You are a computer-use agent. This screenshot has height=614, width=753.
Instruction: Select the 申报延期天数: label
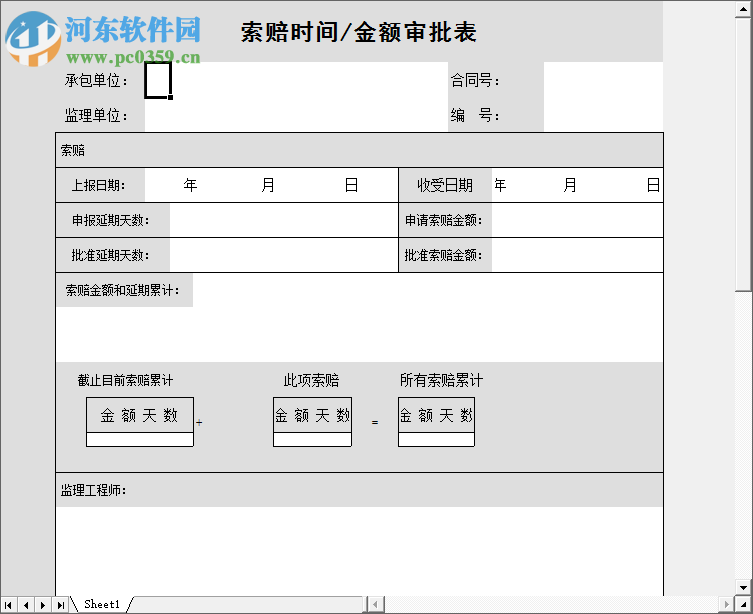pos(110,220)
